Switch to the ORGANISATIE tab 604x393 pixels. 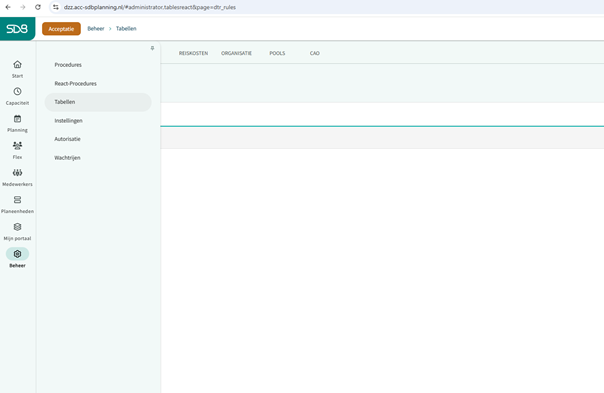tap(236, 53)
